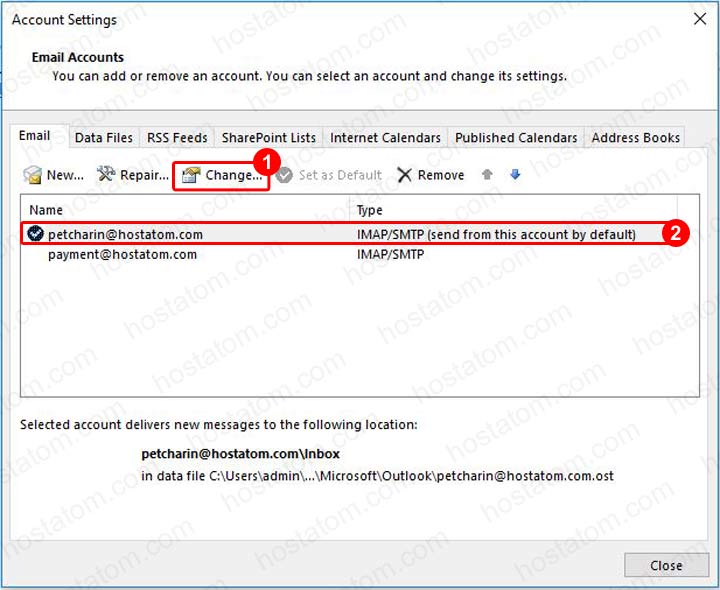Select the Published Calendars tab
The width and height of the screenshot is (720, 590).
tap(516, 138)
